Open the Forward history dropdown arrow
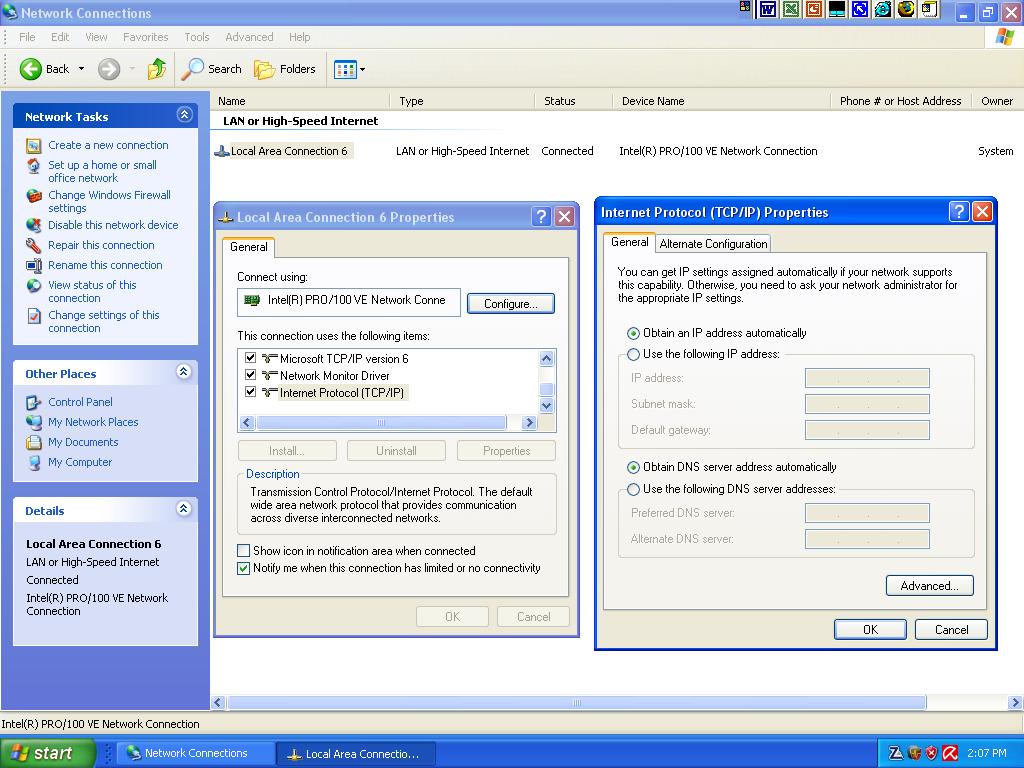This screenshot has height=768, width=1024. [x=131, y=69]
